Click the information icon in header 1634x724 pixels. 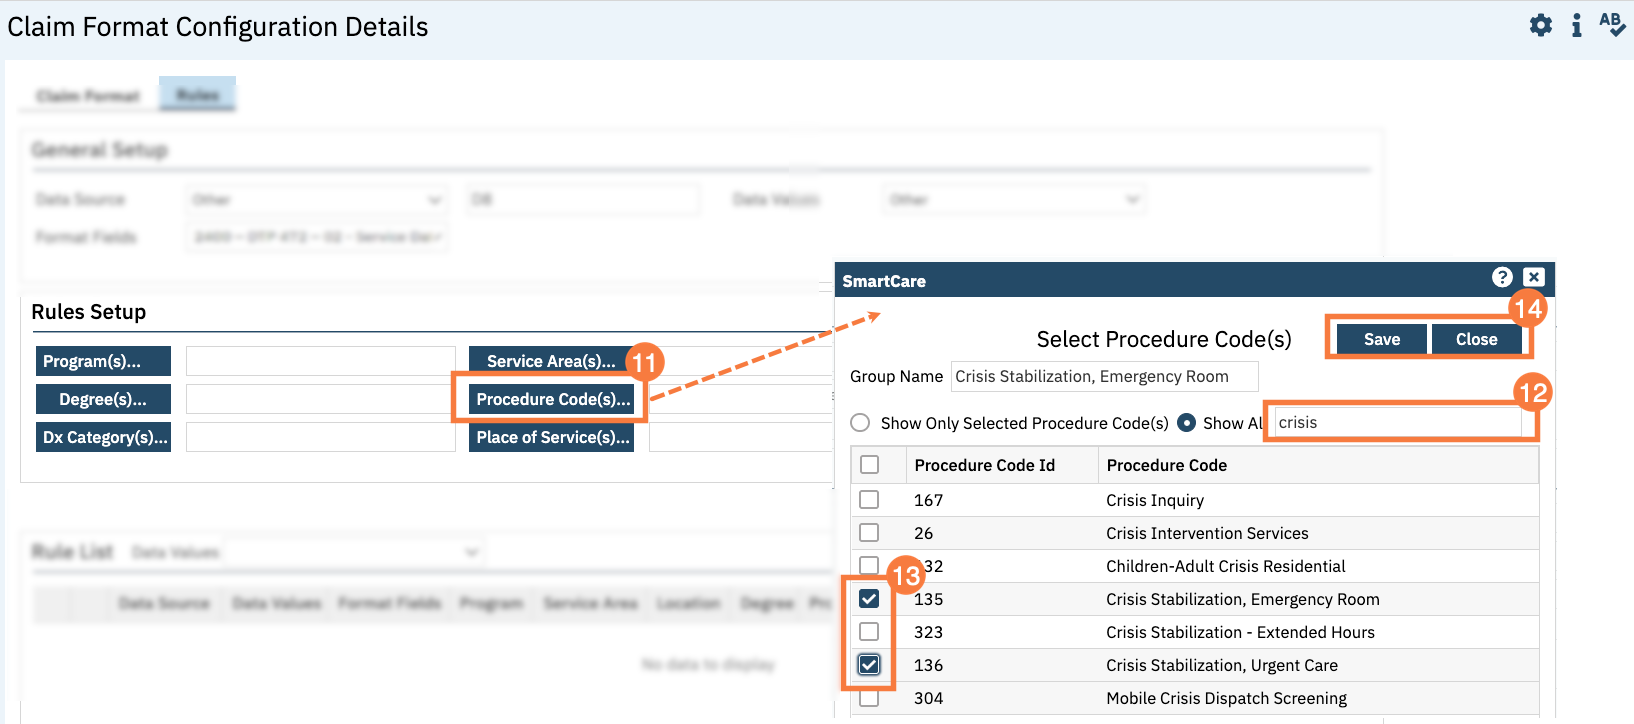click(x=1577, y=25)
